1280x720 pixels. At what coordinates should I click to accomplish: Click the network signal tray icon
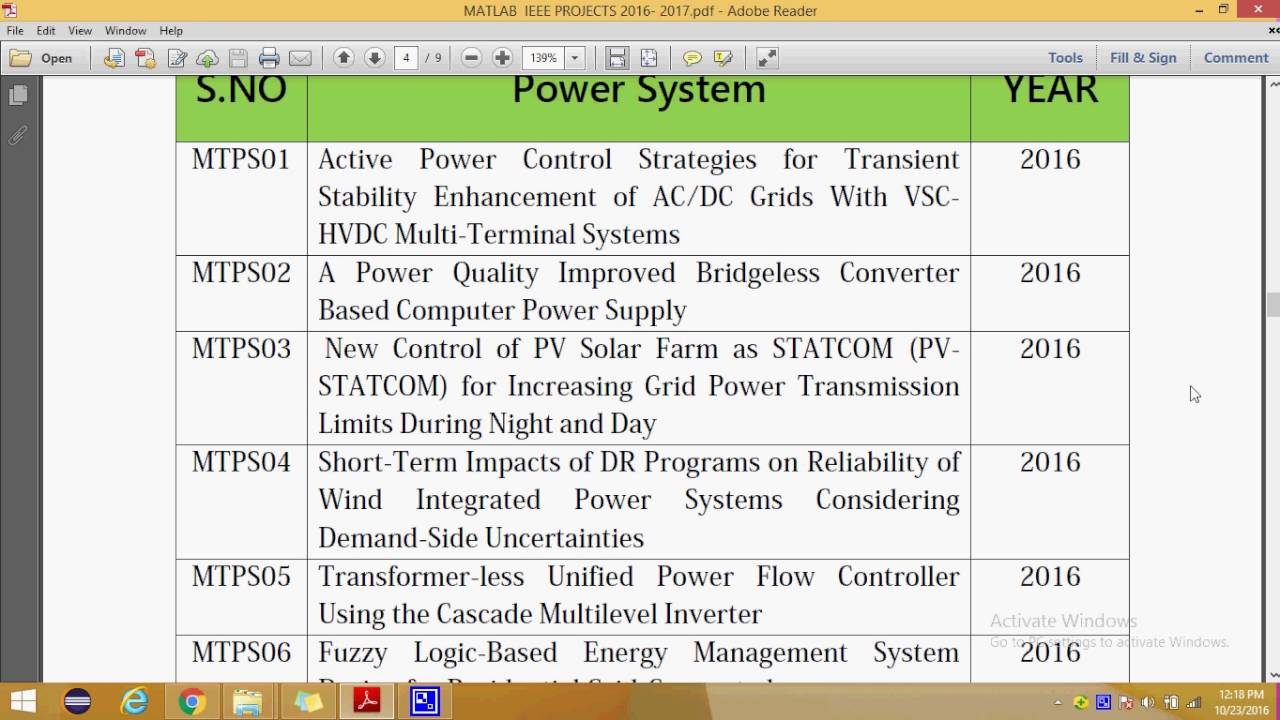(x=1193, y=702)
